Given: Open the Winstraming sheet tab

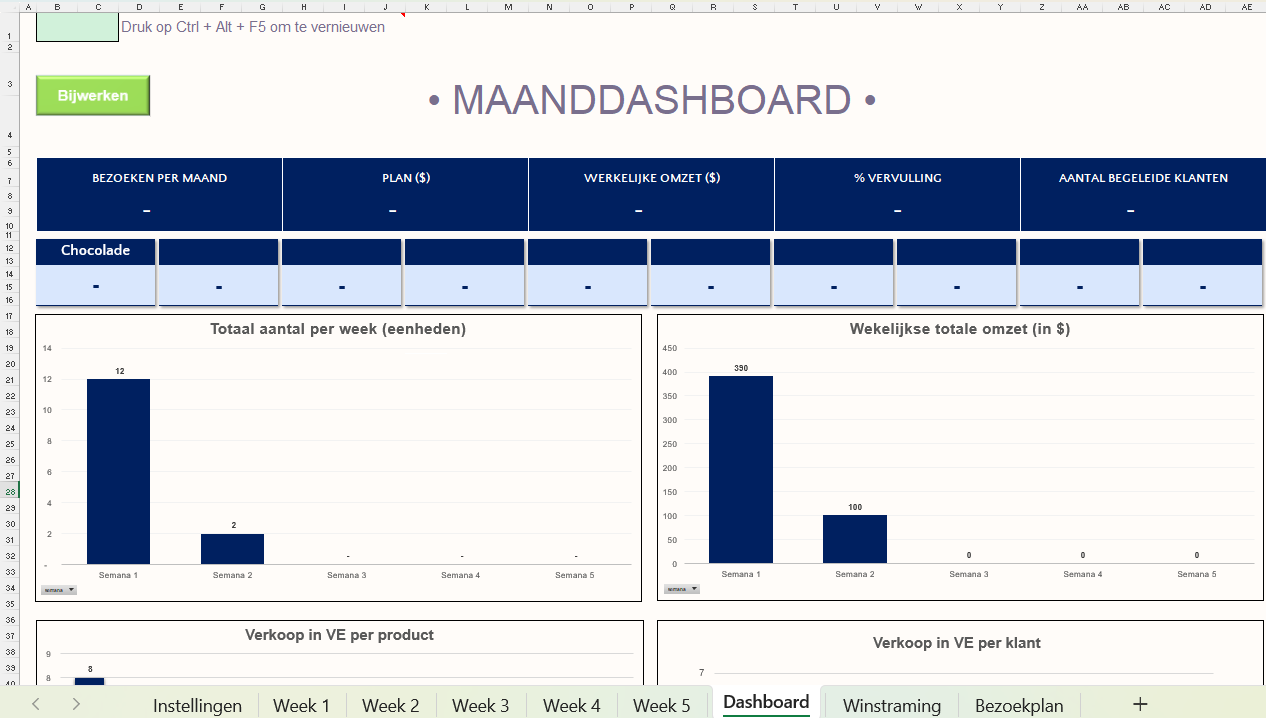Looking at the screenshot, I should [891, 705].
